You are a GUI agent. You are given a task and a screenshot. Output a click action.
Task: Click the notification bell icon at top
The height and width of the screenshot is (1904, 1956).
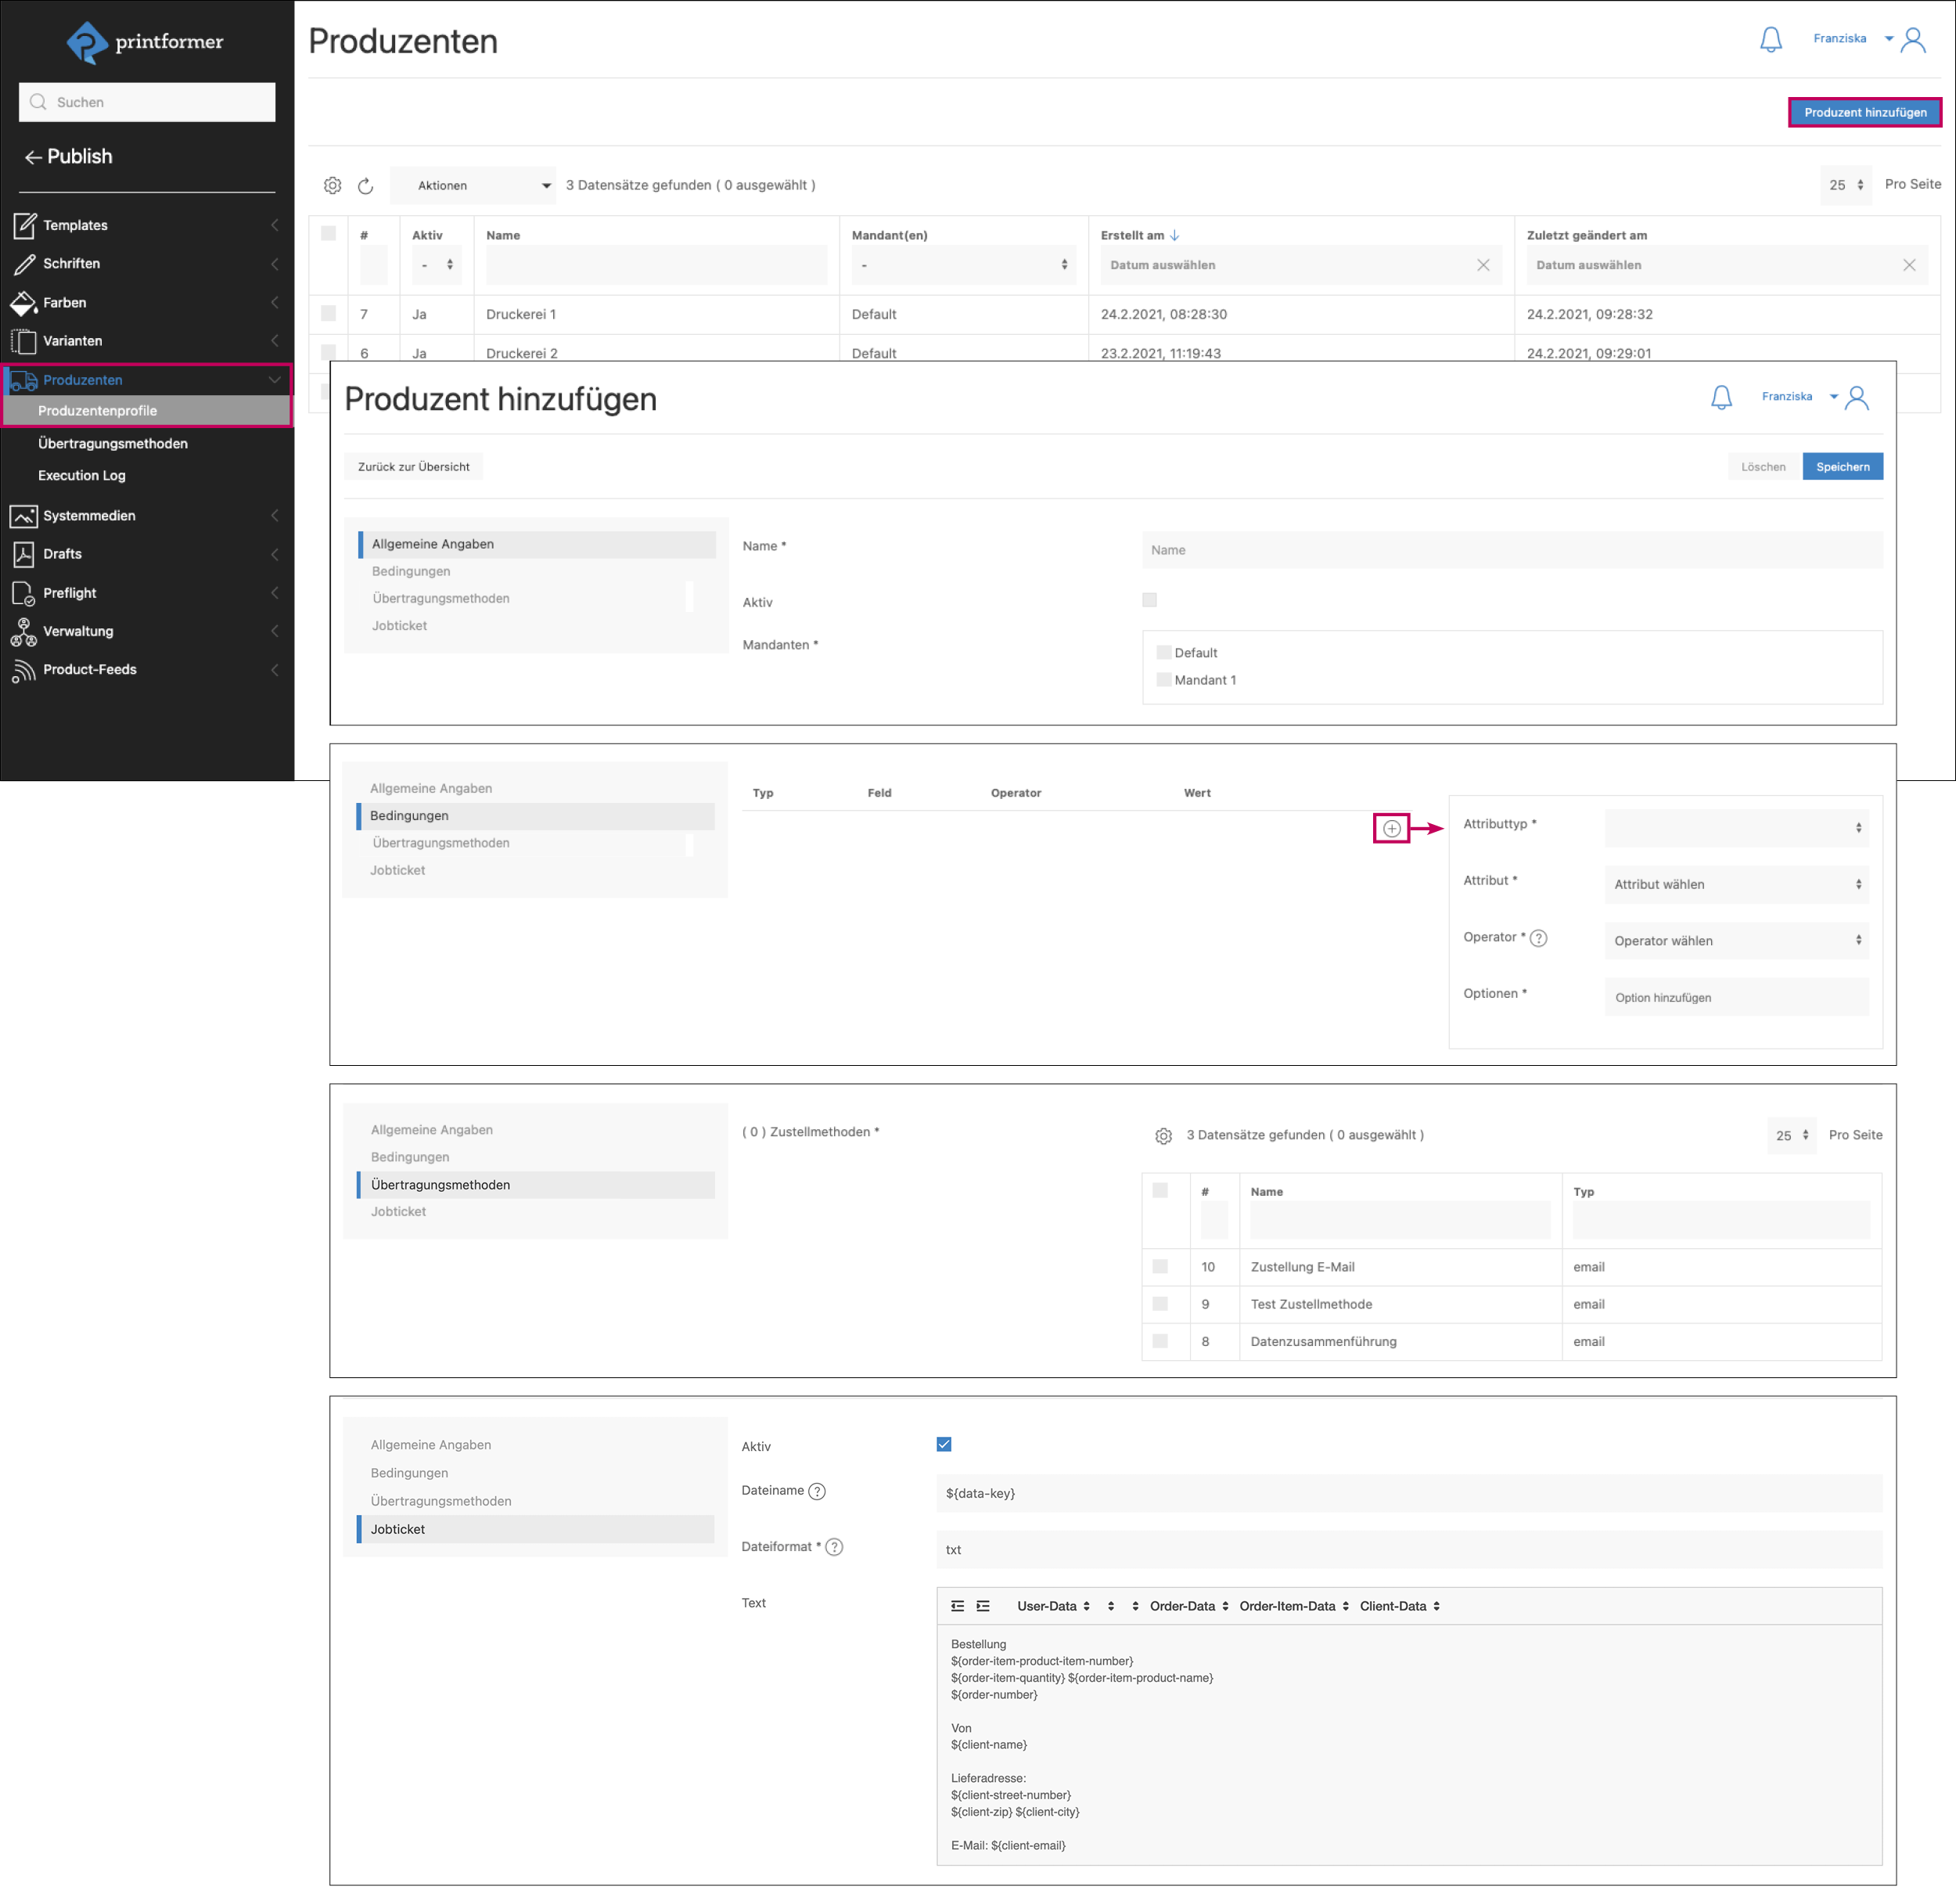(x=1770, y=39)
